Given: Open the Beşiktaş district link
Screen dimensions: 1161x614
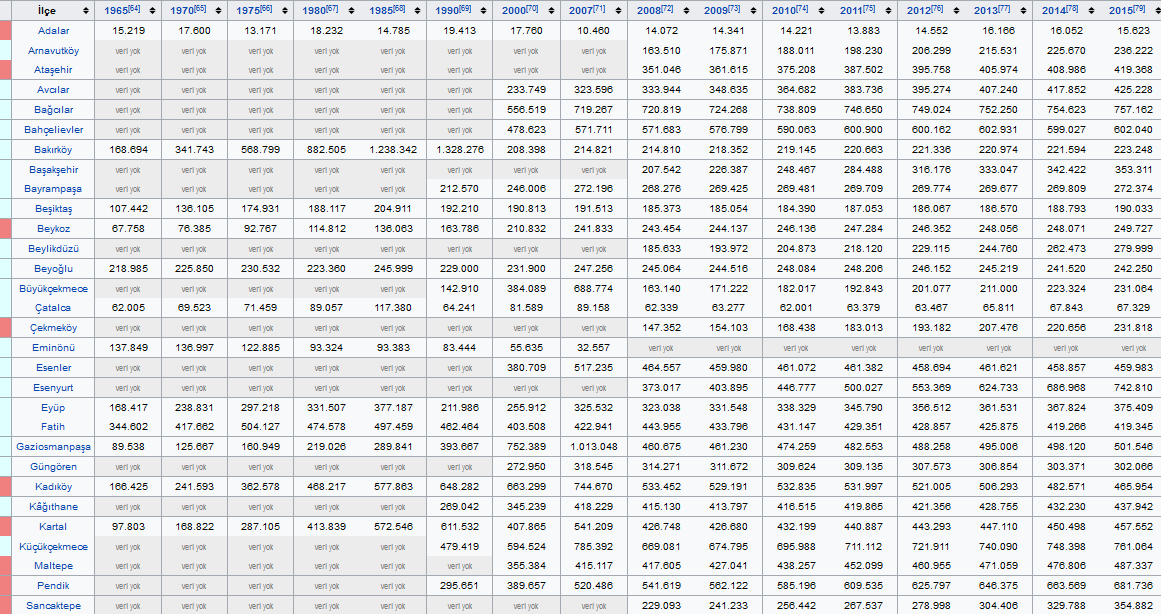Looking at the screenshot, I should point(55,208).
